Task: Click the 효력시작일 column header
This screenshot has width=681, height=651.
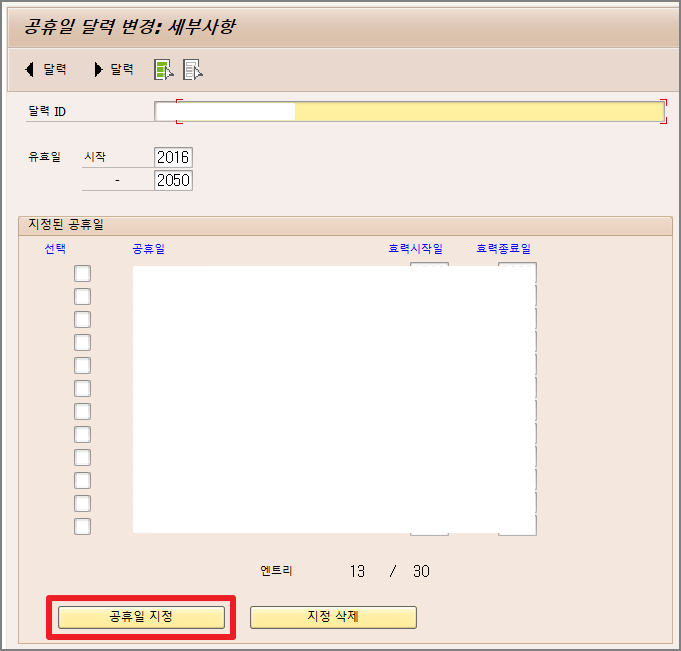Action: (416, 249)
